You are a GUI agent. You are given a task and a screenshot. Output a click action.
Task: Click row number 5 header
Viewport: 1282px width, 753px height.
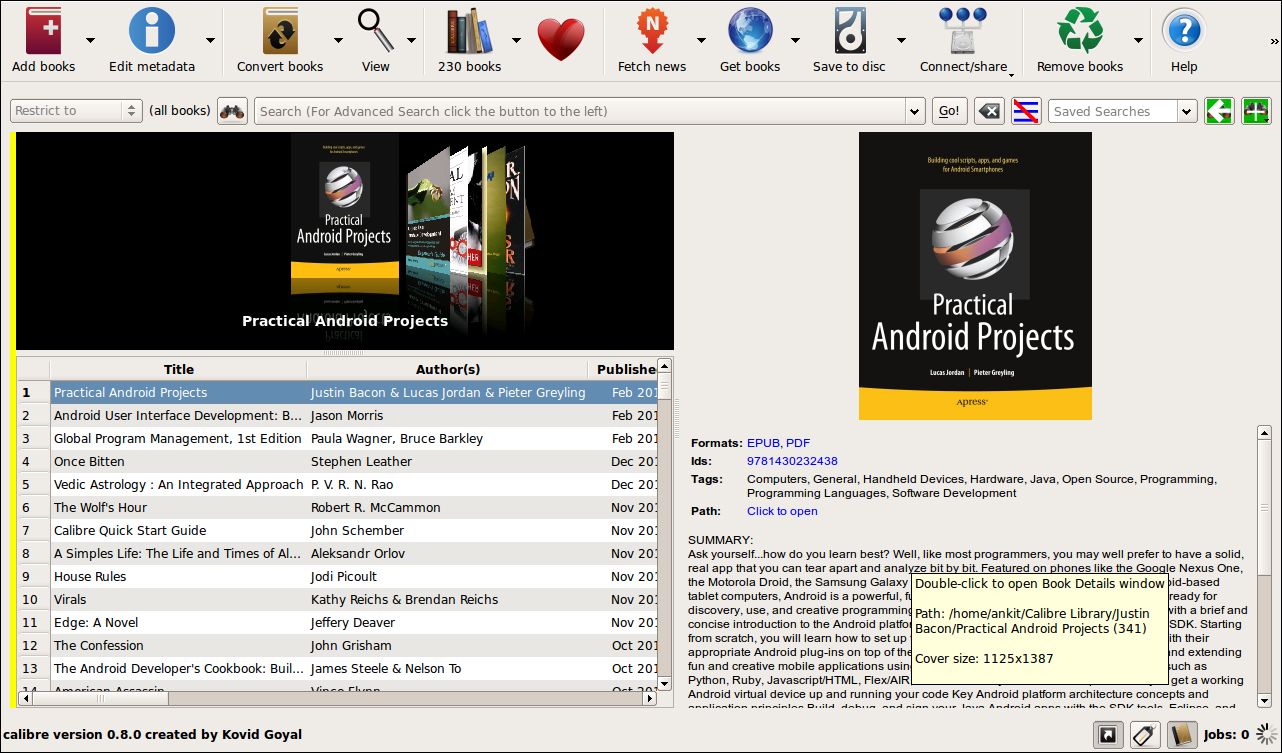pyautogui.click(x=33, y=484)
